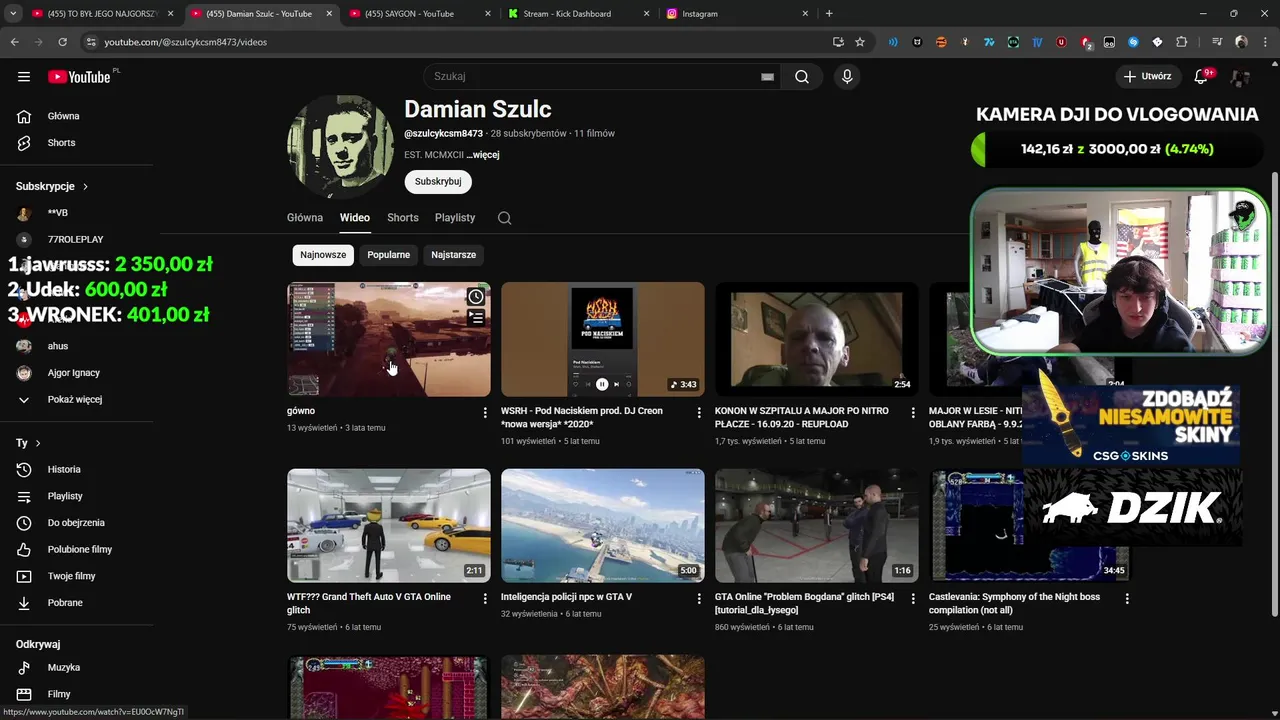The height and width of the screenshot is (720, 1280).
Task: Click the magnifier search button
Action: tap(802, 77)
